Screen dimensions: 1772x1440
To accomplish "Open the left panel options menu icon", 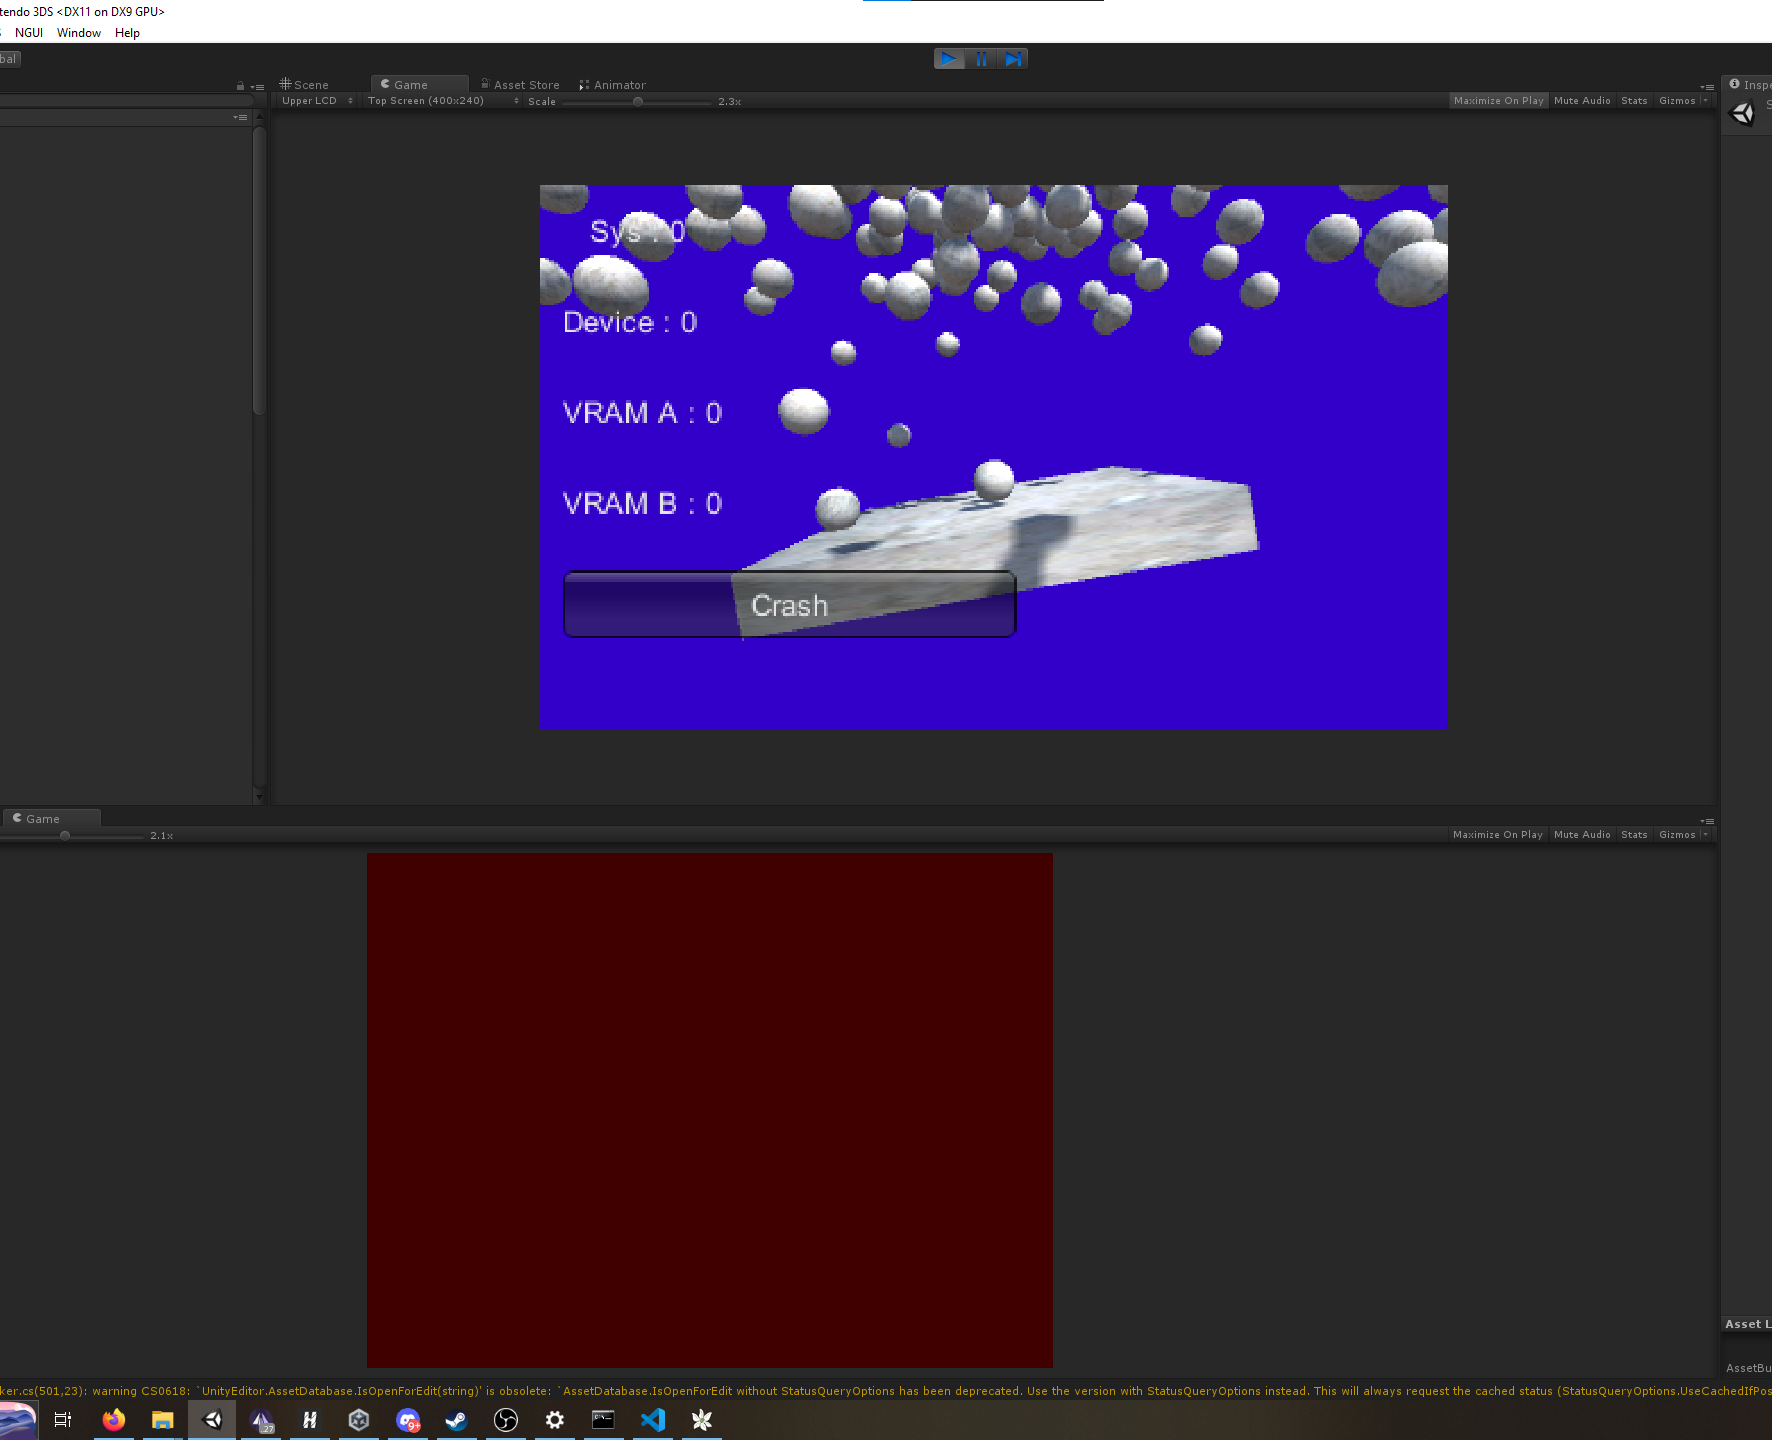I will (x=257, y=87).
